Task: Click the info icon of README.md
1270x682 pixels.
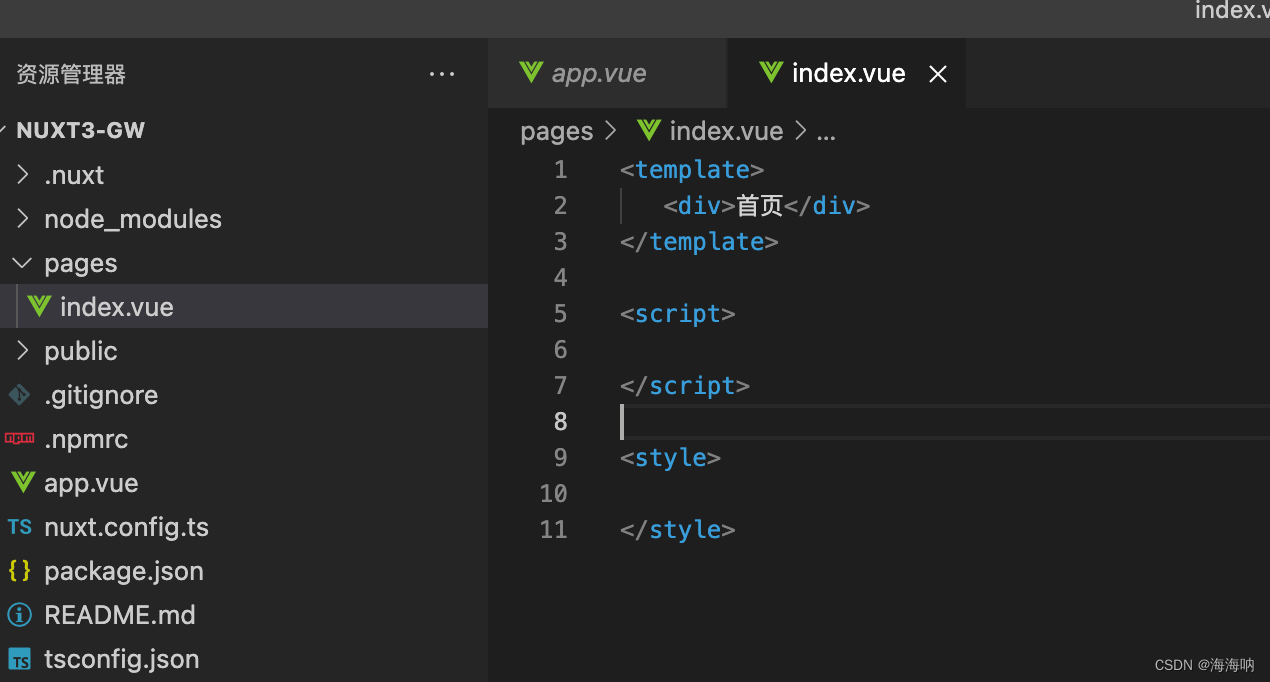Action: 20,614
